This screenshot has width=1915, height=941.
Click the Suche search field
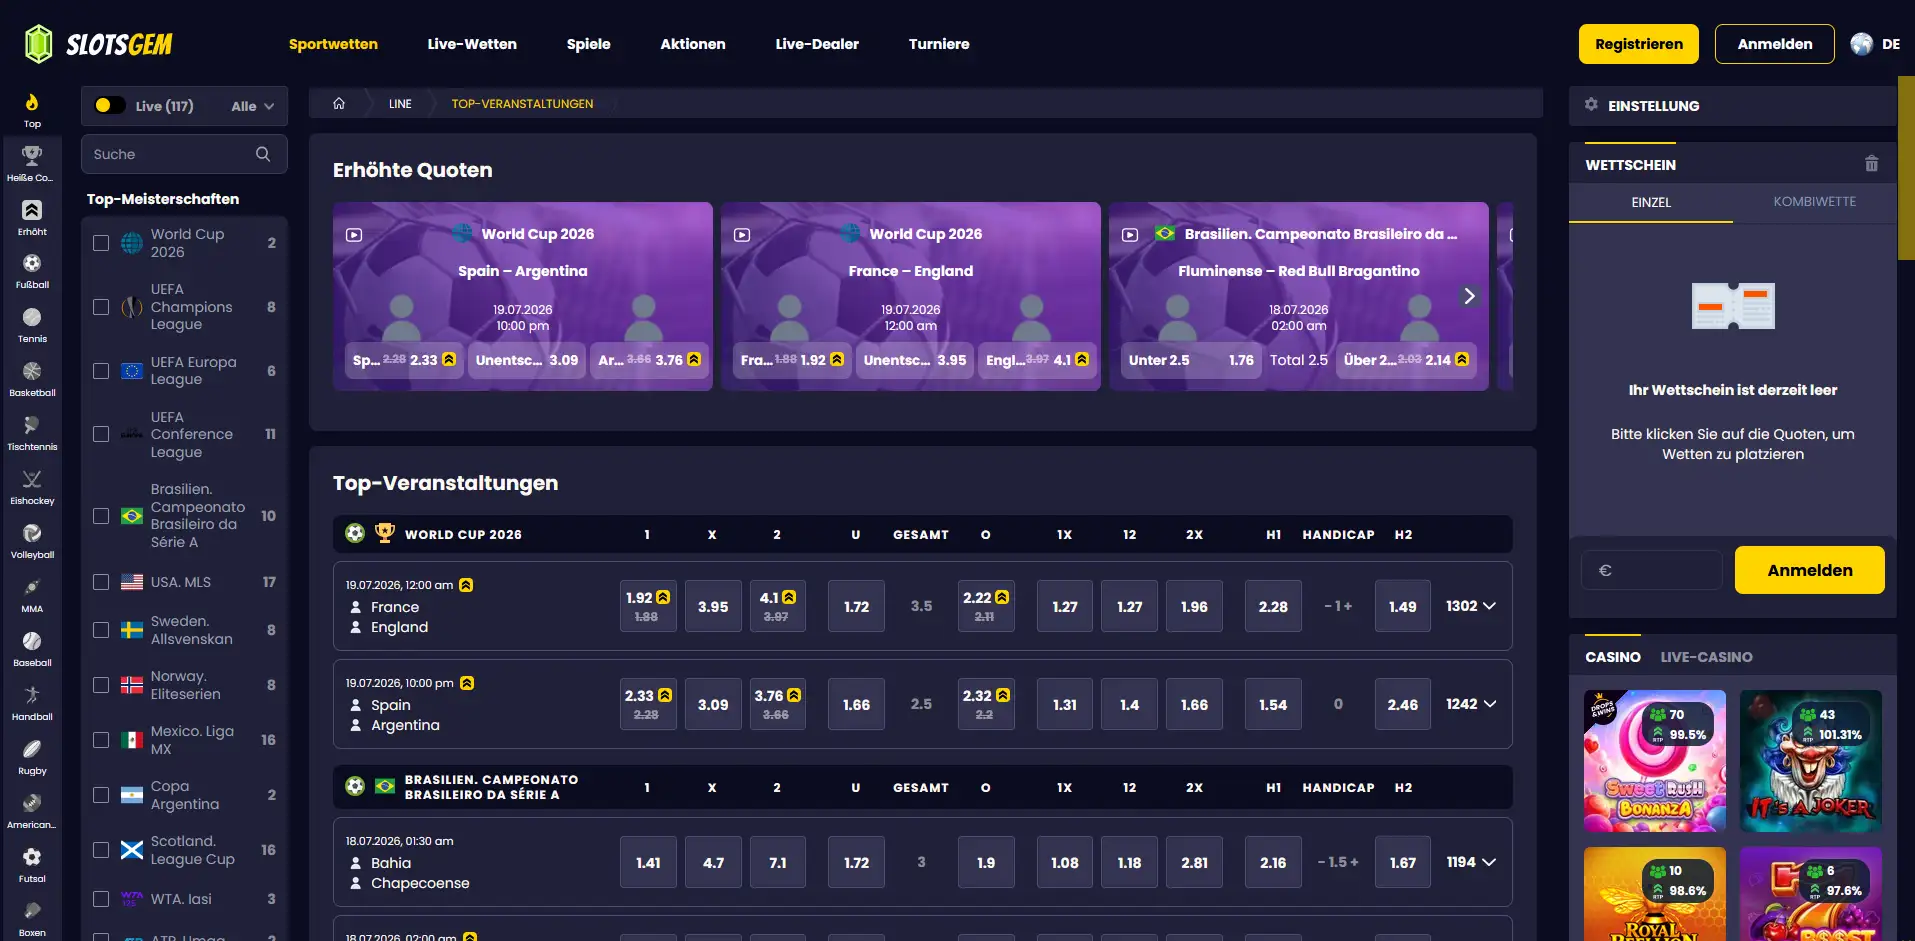(184, 154)
